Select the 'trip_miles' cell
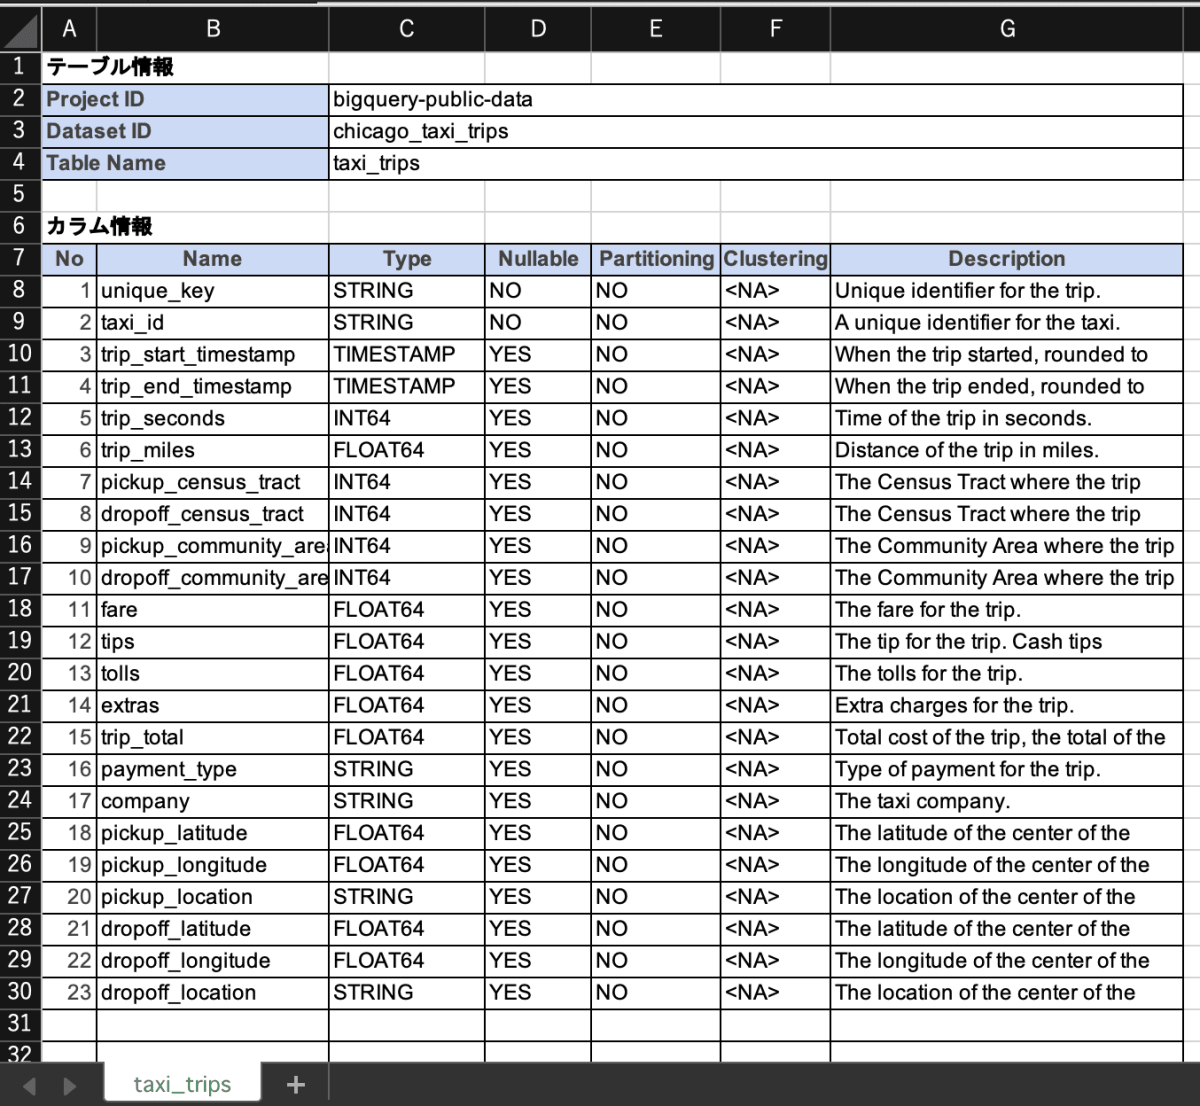1200x1106 pixels. click(x=213, y=450)
